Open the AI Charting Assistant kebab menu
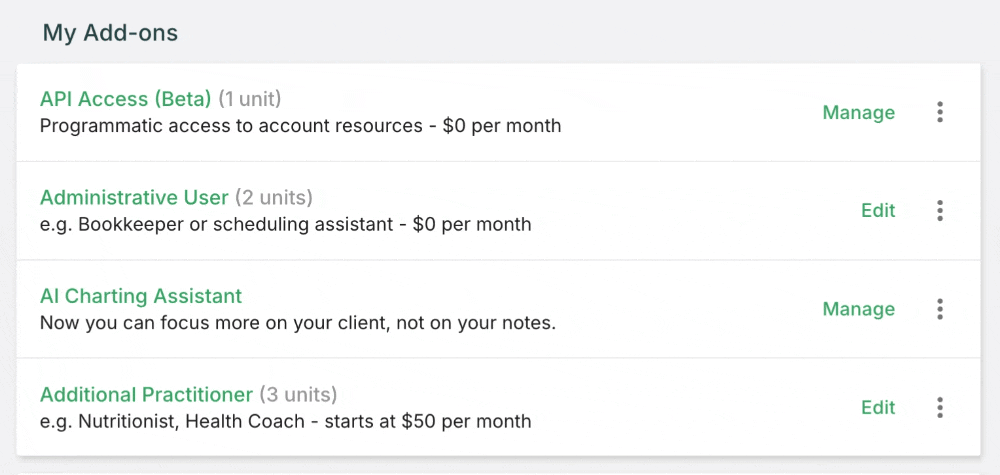This screenshot has width=1000, height=475. tap(940, 309)
